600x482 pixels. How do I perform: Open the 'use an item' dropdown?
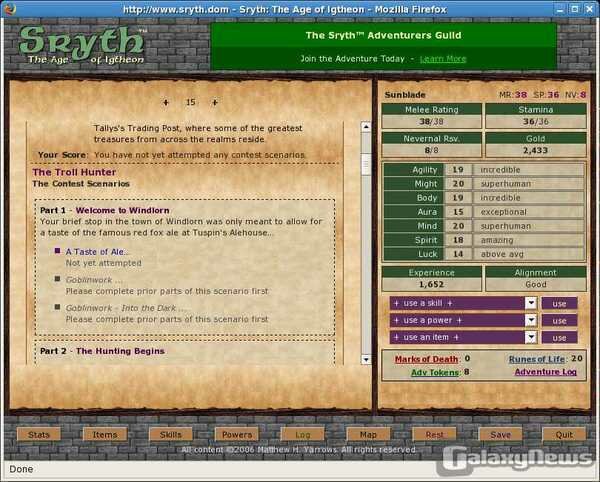[531, 337]
